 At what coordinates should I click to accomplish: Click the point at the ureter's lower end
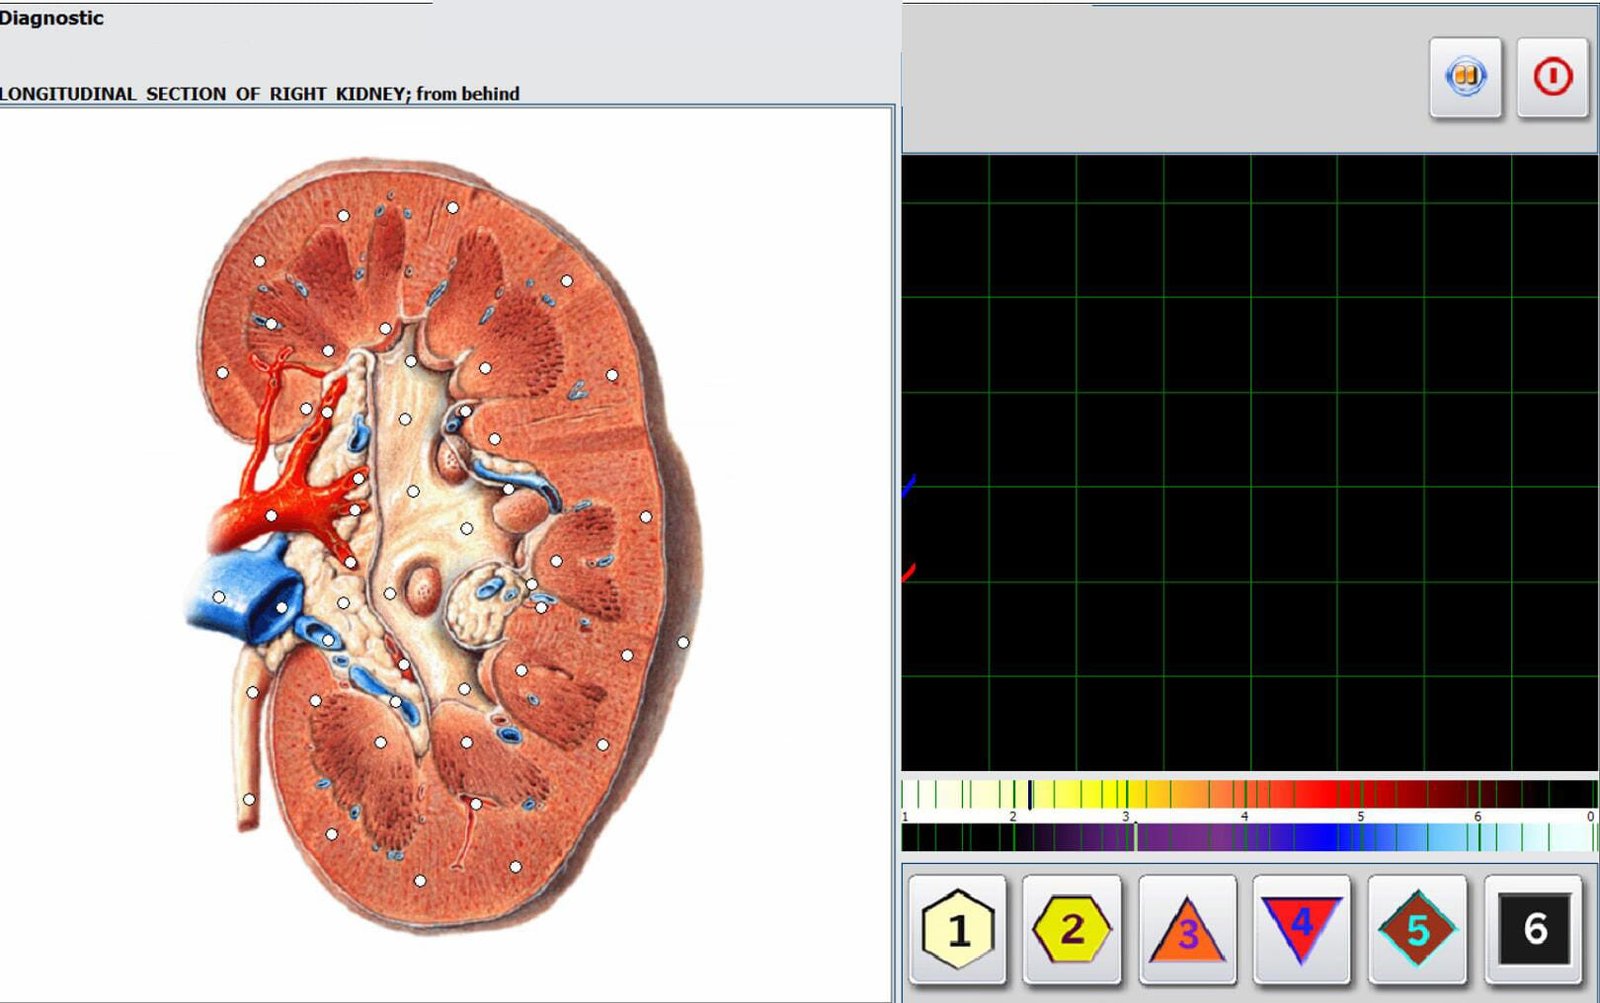click(249, 799)
